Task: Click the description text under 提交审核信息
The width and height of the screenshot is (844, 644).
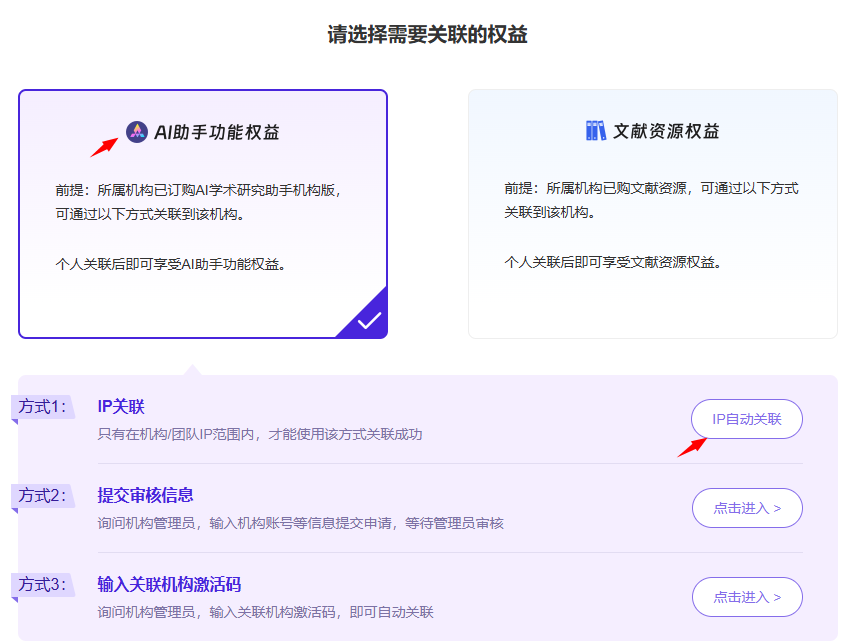Action: [x=300, y=523]
